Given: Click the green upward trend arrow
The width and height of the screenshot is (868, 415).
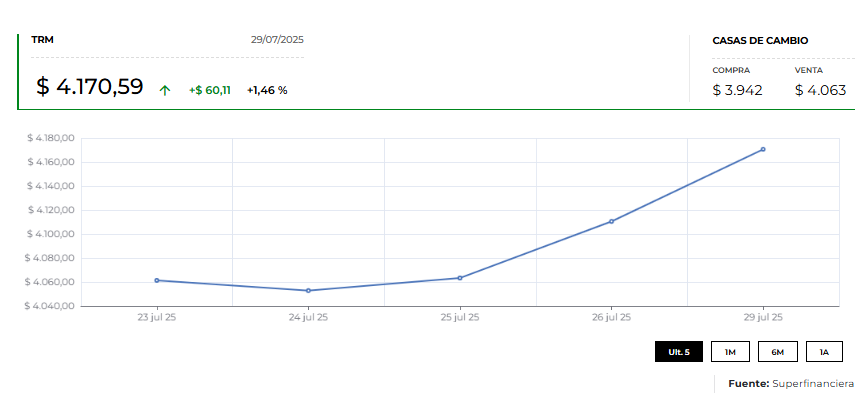Looking at the screenshot, I should click(165, 90).
